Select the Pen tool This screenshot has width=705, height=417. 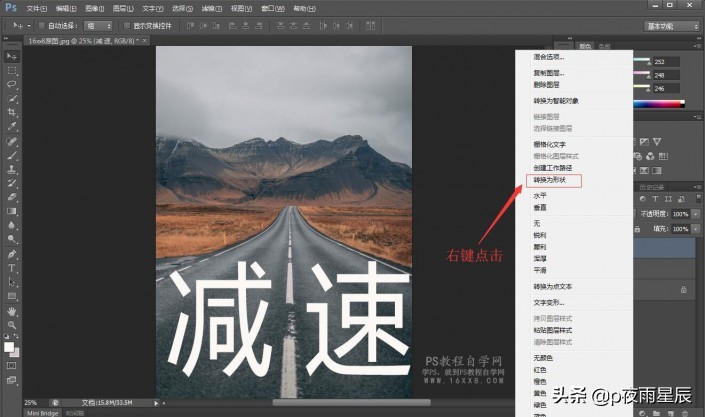[x=12, y=255]
